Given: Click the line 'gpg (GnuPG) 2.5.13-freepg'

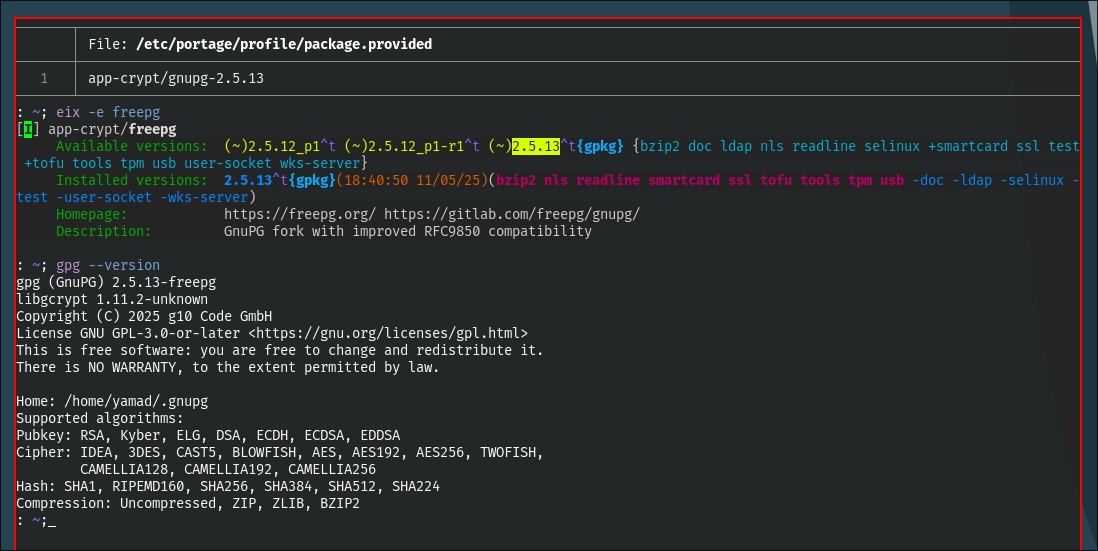Looking at the screenshot, I should coord(116,283).
